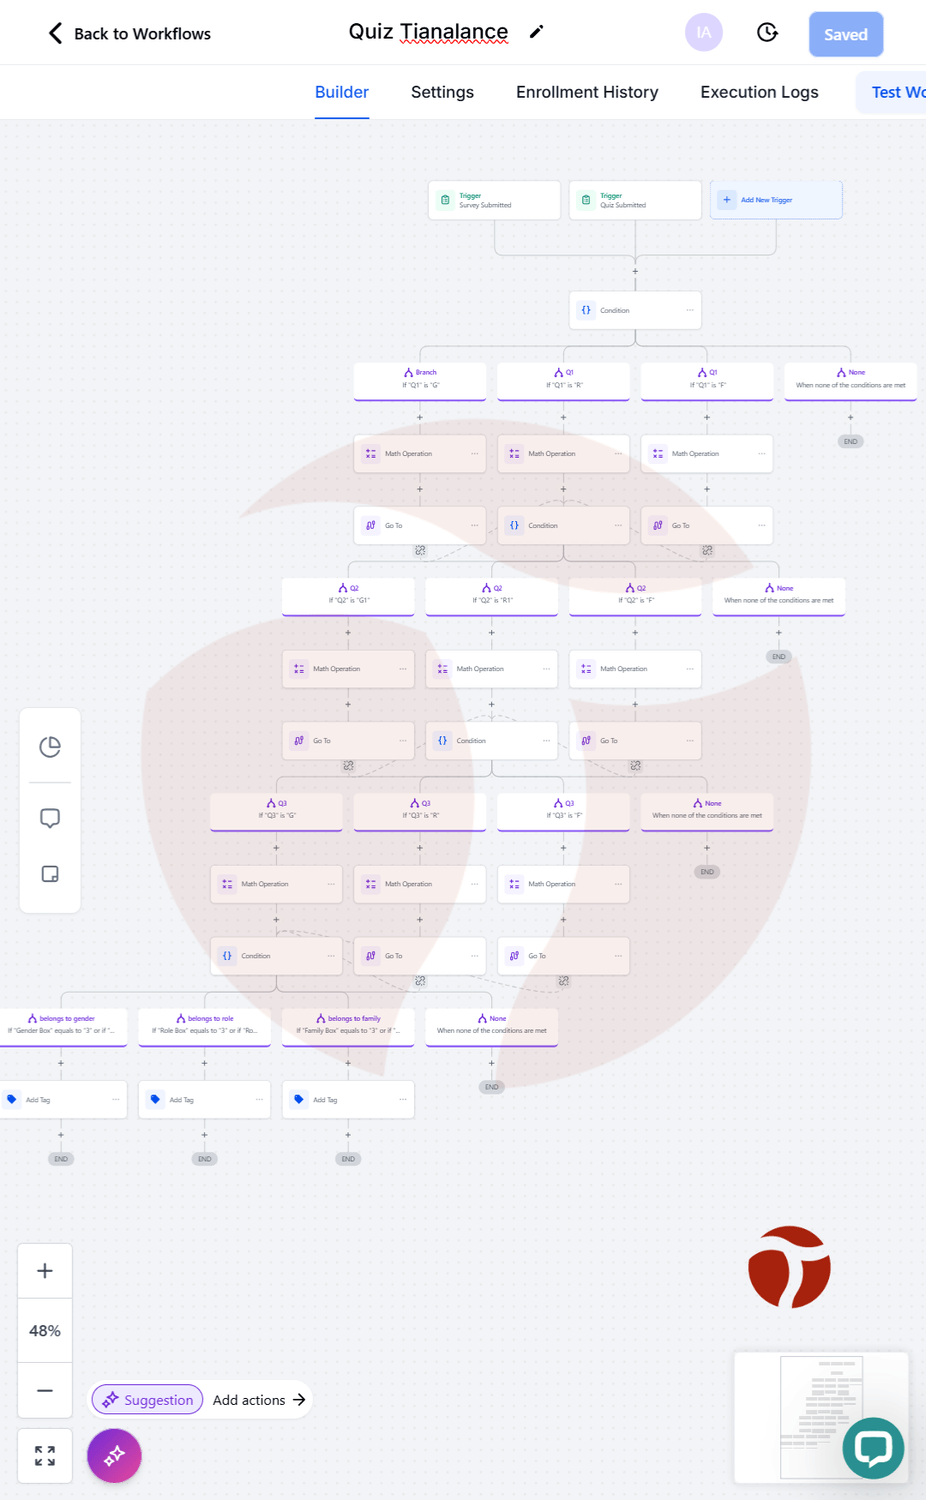Go to the Enrollment History tab
Image resolution: width=926 pixels, height=1500 pixels.
tap(587, 92)
